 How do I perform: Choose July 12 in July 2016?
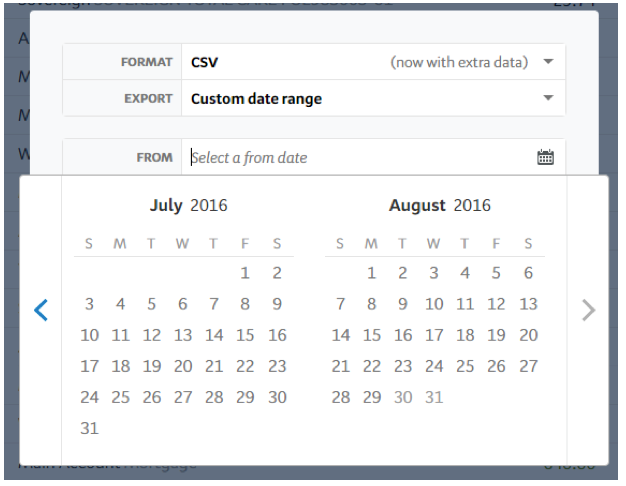pyautogui.click(x=152, y=335)
